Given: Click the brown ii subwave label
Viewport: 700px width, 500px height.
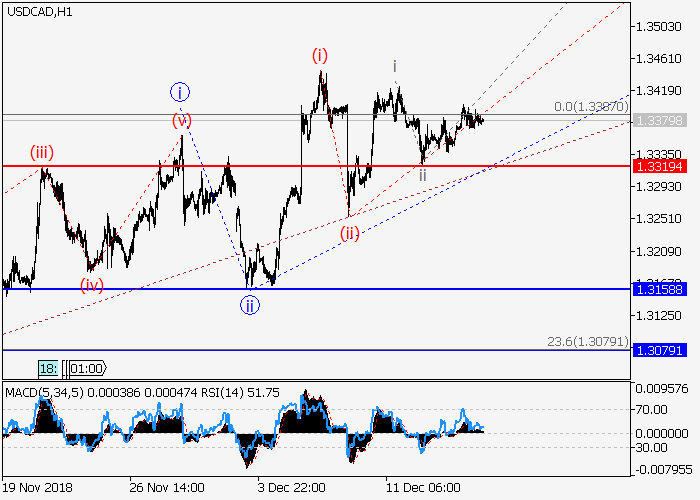Looking at the screenshot, I should (x=423, y=174).
